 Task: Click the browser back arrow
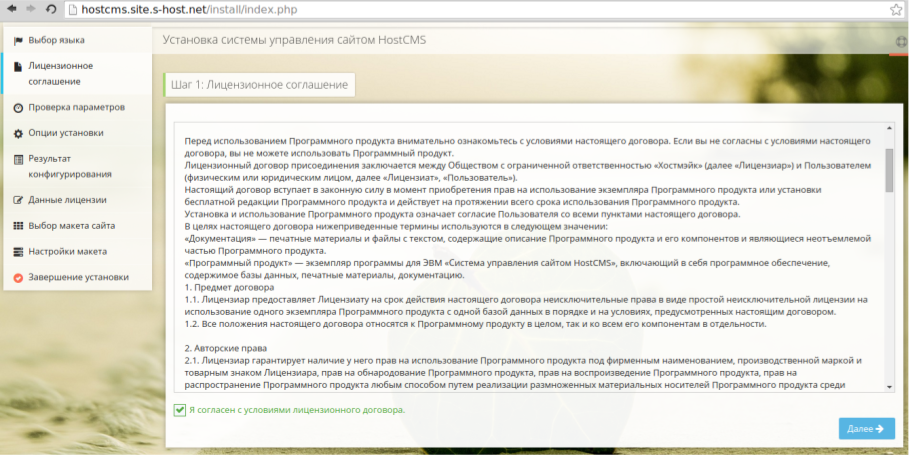pos(12,9)
